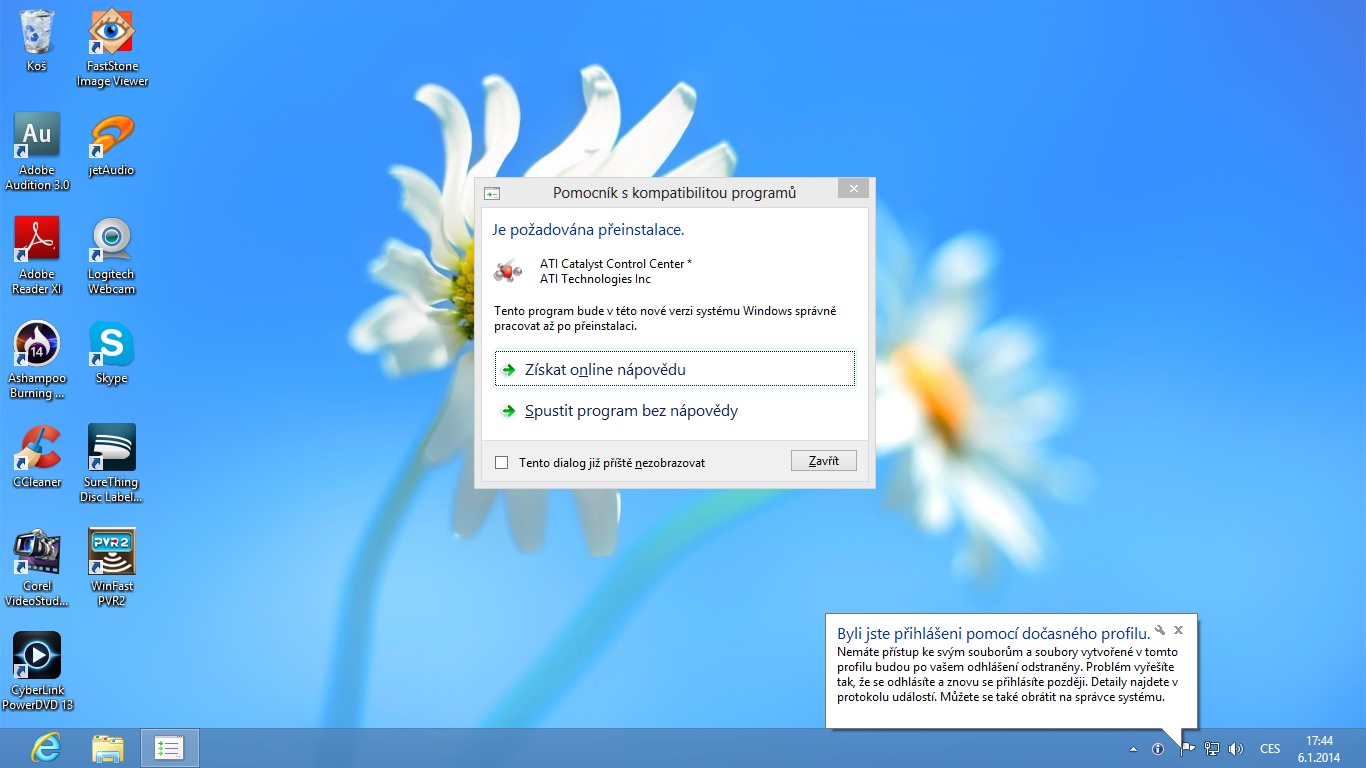Select the Skype desktop icon
Image resolution: width=1366 pixels, height=768 pixels.
112,353
